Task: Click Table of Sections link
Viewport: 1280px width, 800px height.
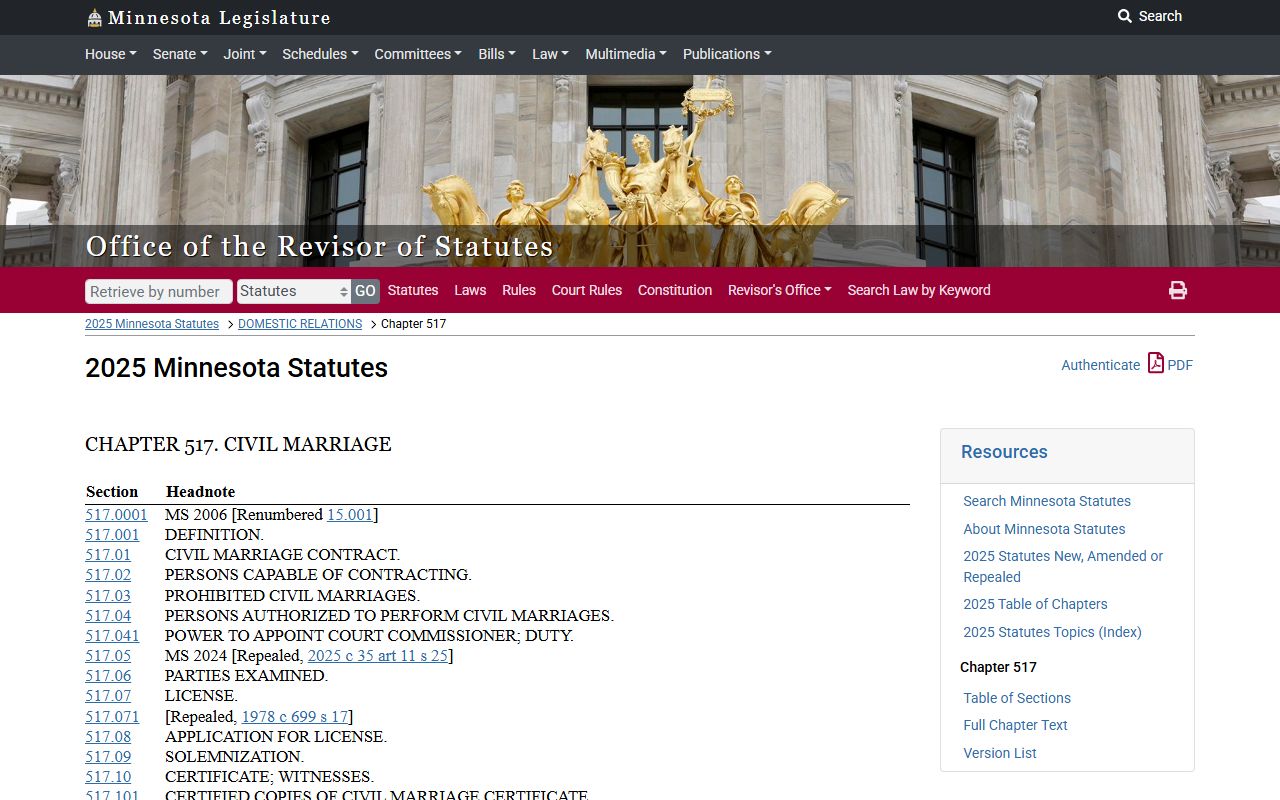Action: (1017, 698)
